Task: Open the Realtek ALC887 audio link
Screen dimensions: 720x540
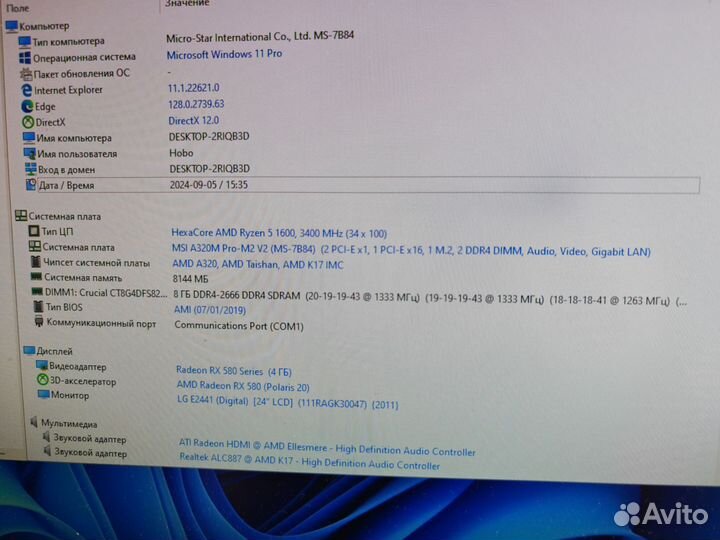Action: (x=309, y=461)
